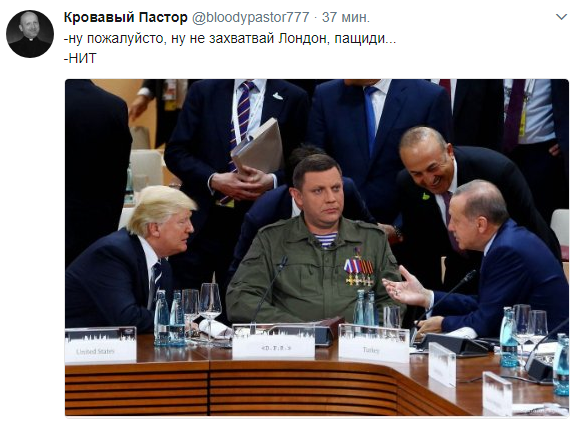The width and height of the screenshot is (578, 425).
Task: Select the tweet text line about Лондон
Action: coord(230,38)
